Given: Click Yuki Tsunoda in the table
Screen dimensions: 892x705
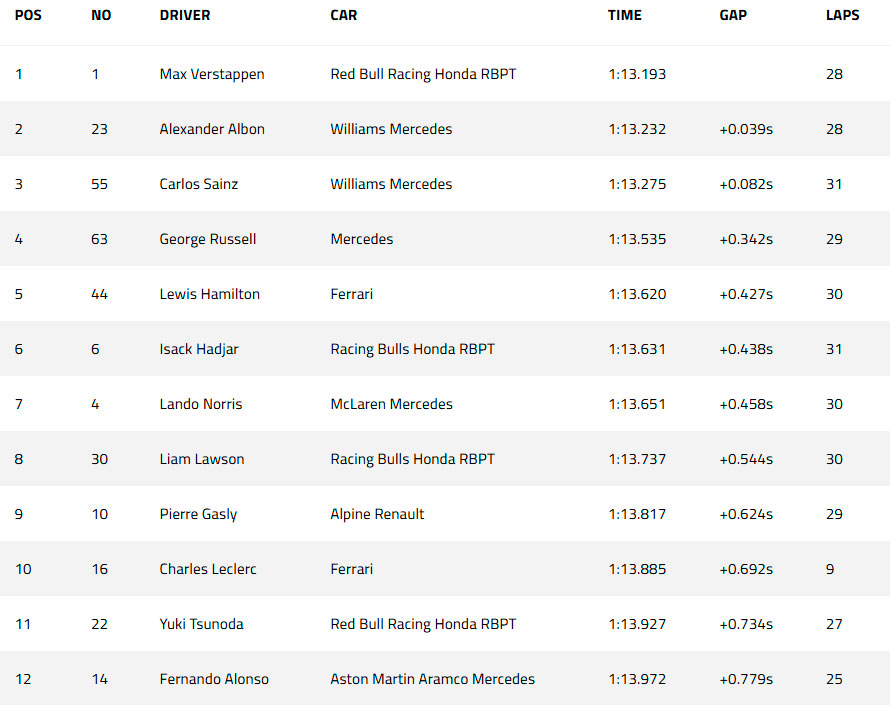Looking at the screenshot, I should coord(201,624).
